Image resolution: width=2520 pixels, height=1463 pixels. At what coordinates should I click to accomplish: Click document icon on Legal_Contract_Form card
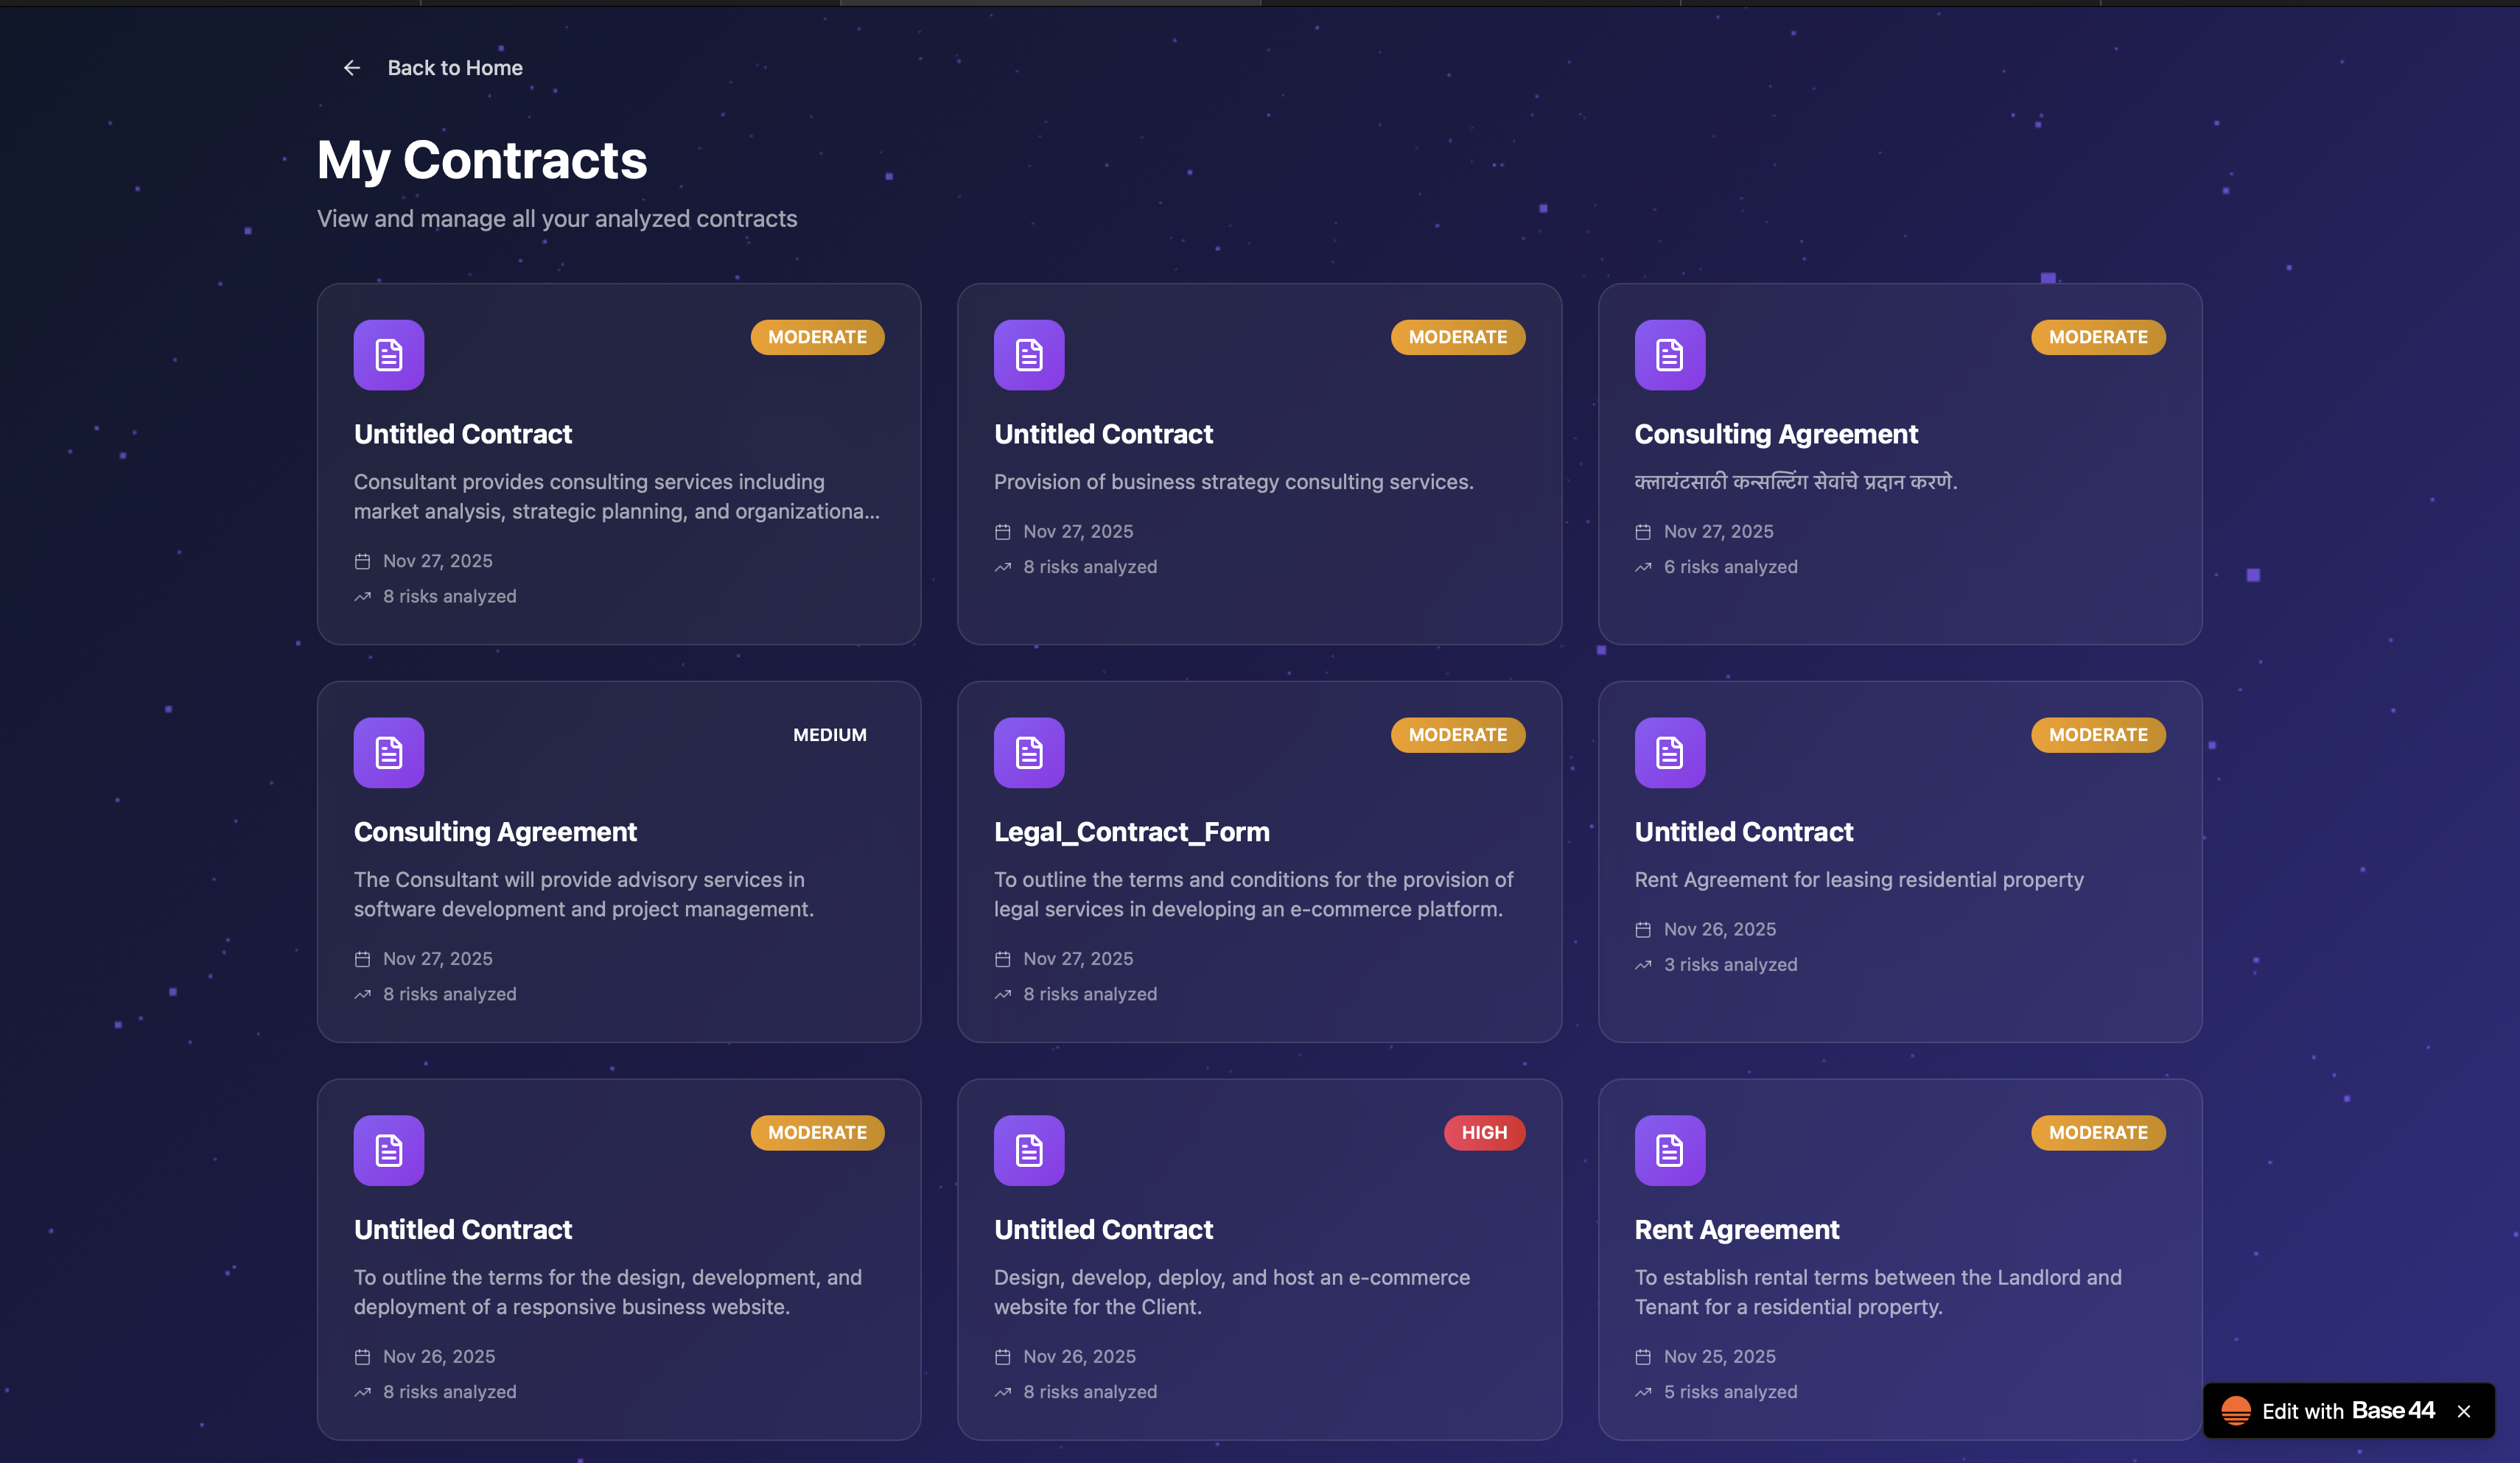click(x=1028, y=752)
